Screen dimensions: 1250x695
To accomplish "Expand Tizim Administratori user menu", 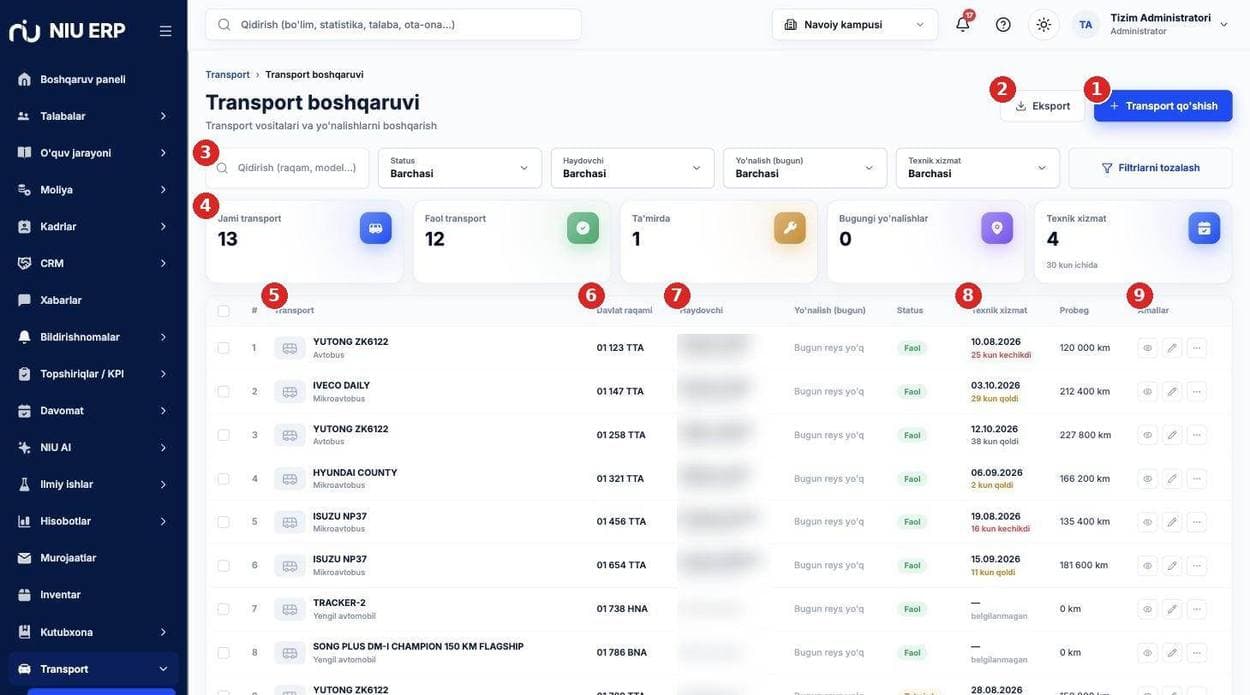I will tap(1151, 24).
